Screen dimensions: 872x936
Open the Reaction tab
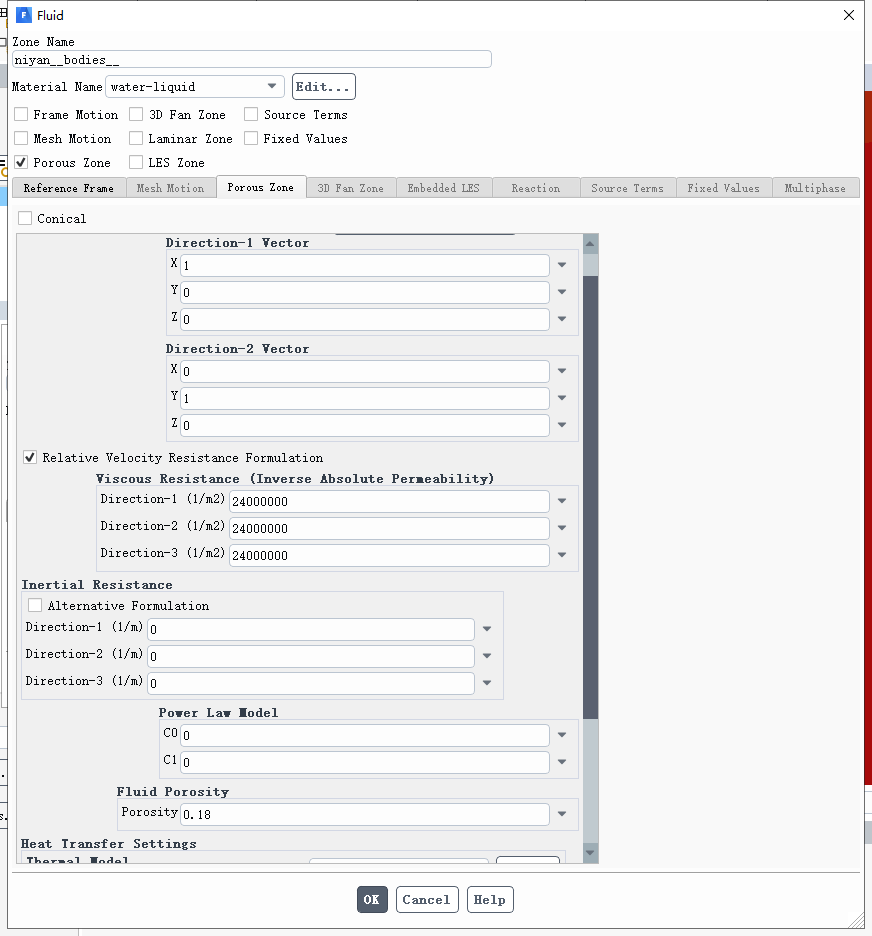[x=536, y=188]
